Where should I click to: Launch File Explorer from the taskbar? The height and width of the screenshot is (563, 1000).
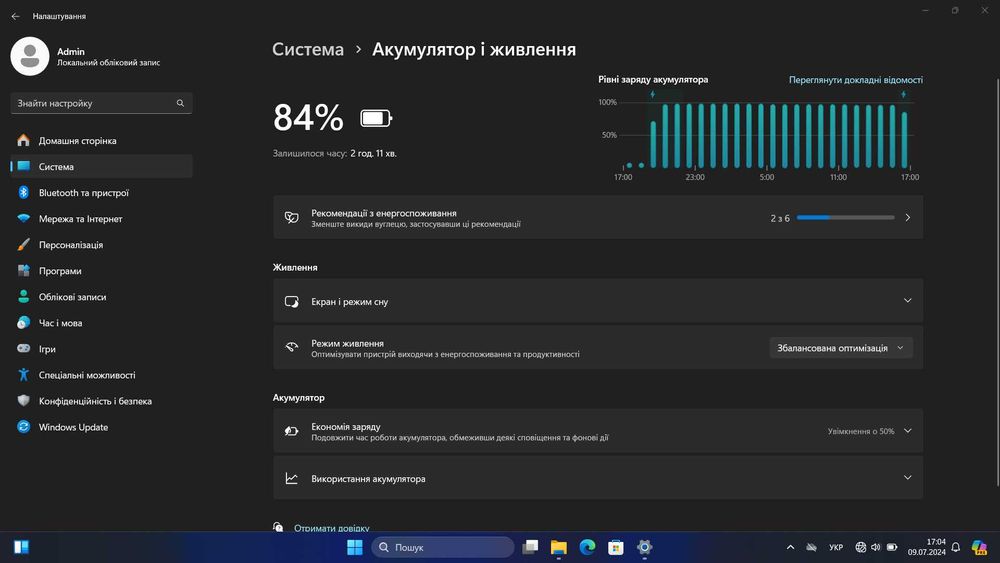[x=559, y=547]
